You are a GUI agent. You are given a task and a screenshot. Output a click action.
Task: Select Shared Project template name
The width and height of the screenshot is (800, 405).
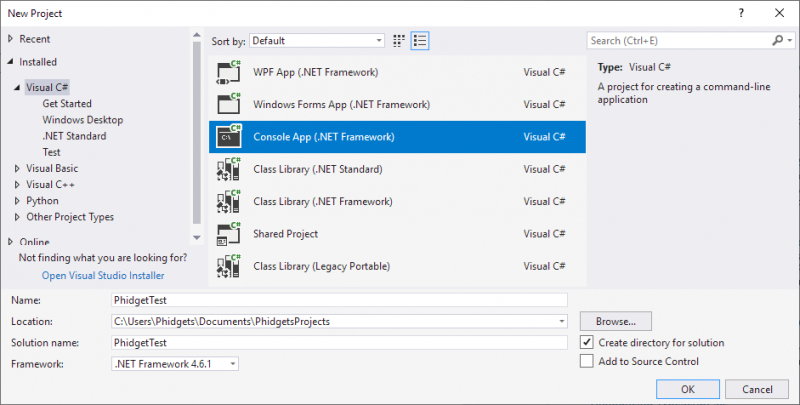click(x=286, y=234)
